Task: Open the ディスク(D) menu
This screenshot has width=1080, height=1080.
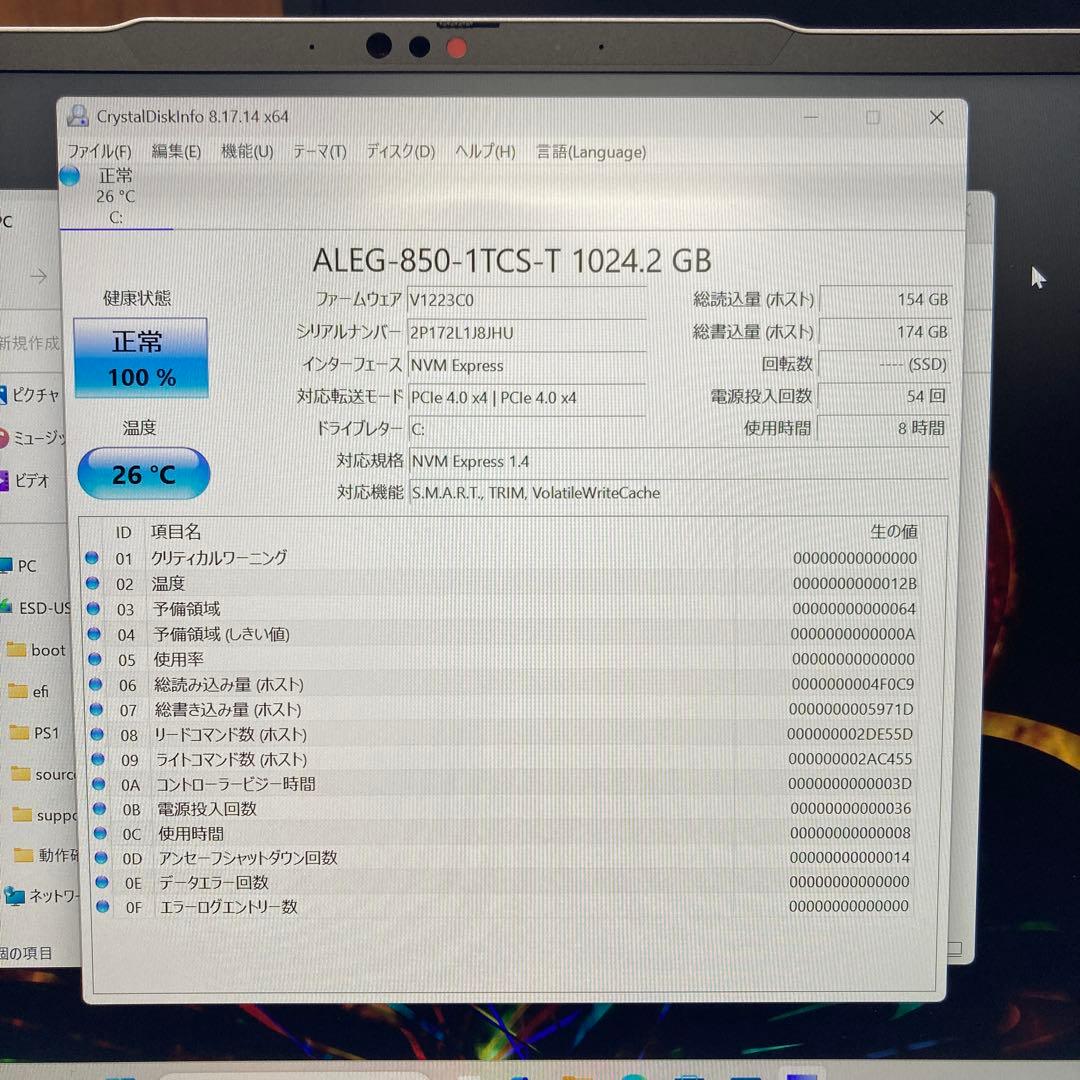Action: tap(398, 151)
